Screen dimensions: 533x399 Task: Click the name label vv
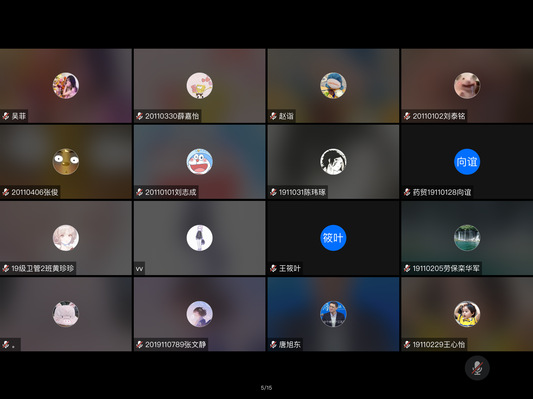click(x=139, y=269)
